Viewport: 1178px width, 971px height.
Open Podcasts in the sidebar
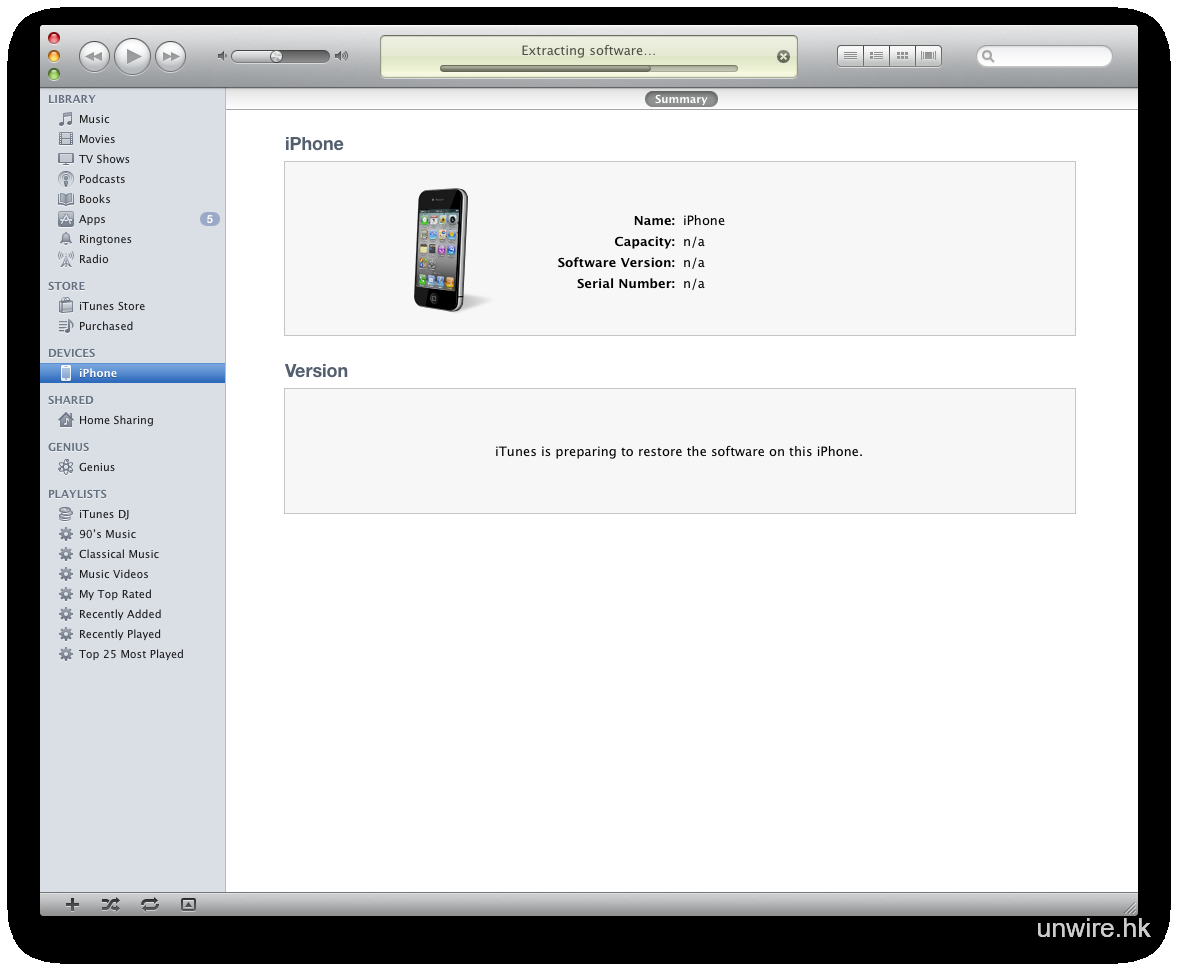[102, 179]
